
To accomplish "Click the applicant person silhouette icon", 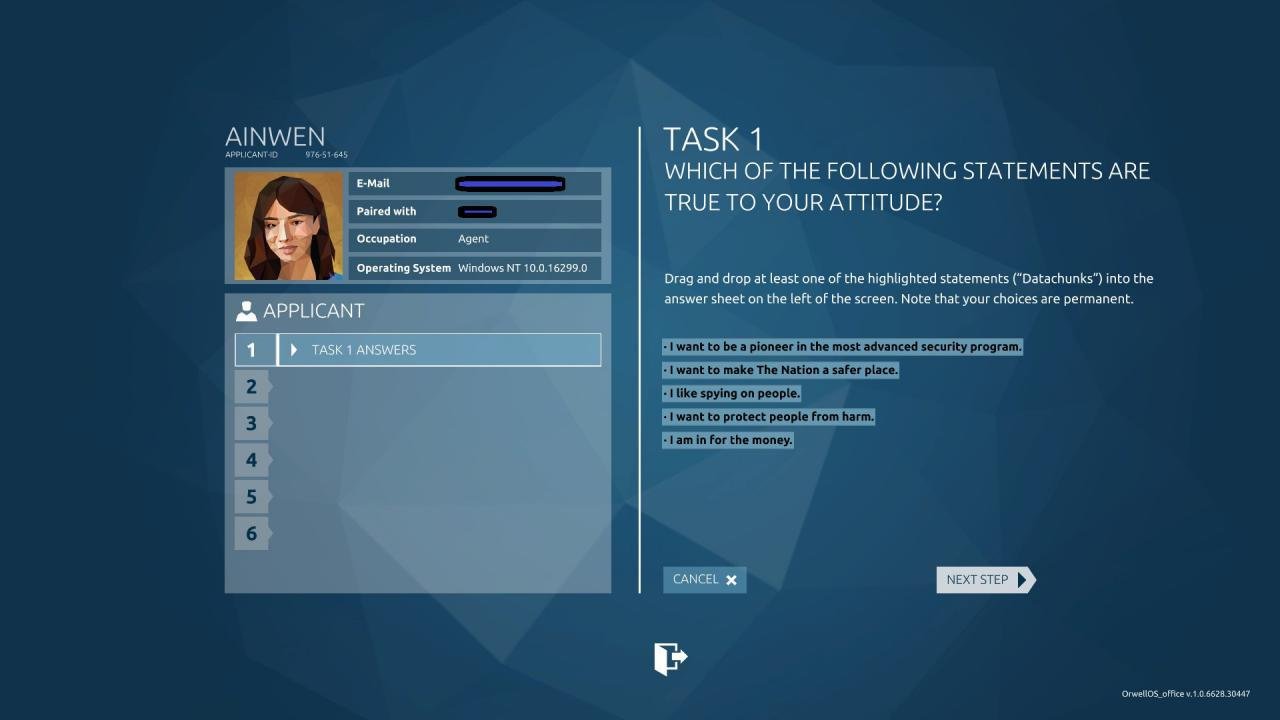I will coord(246,311).
